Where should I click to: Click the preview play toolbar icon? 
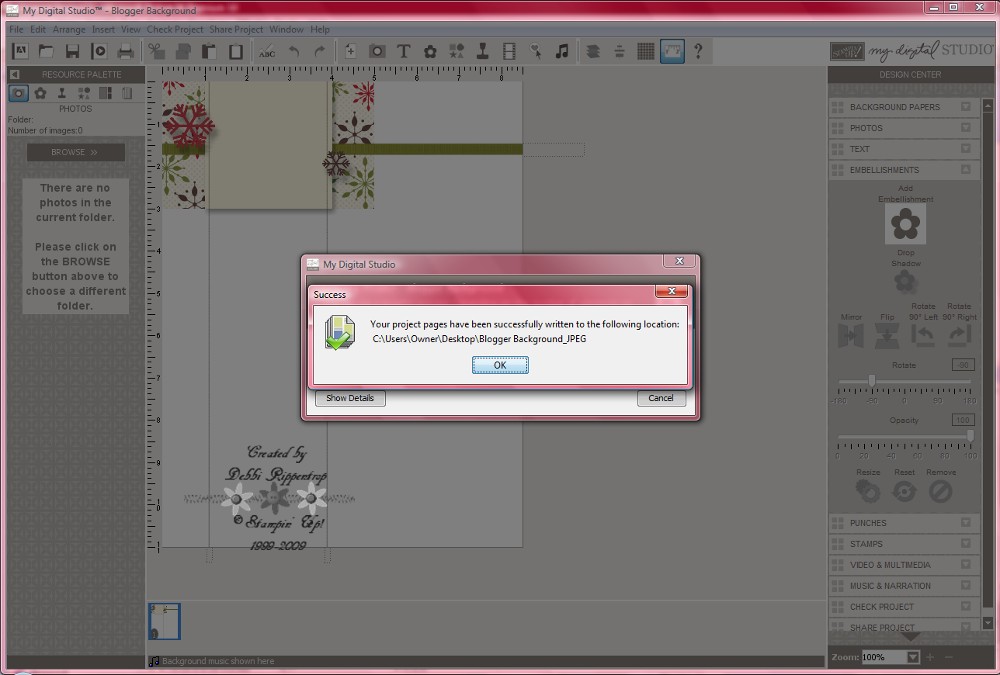[x=99, y=51]
